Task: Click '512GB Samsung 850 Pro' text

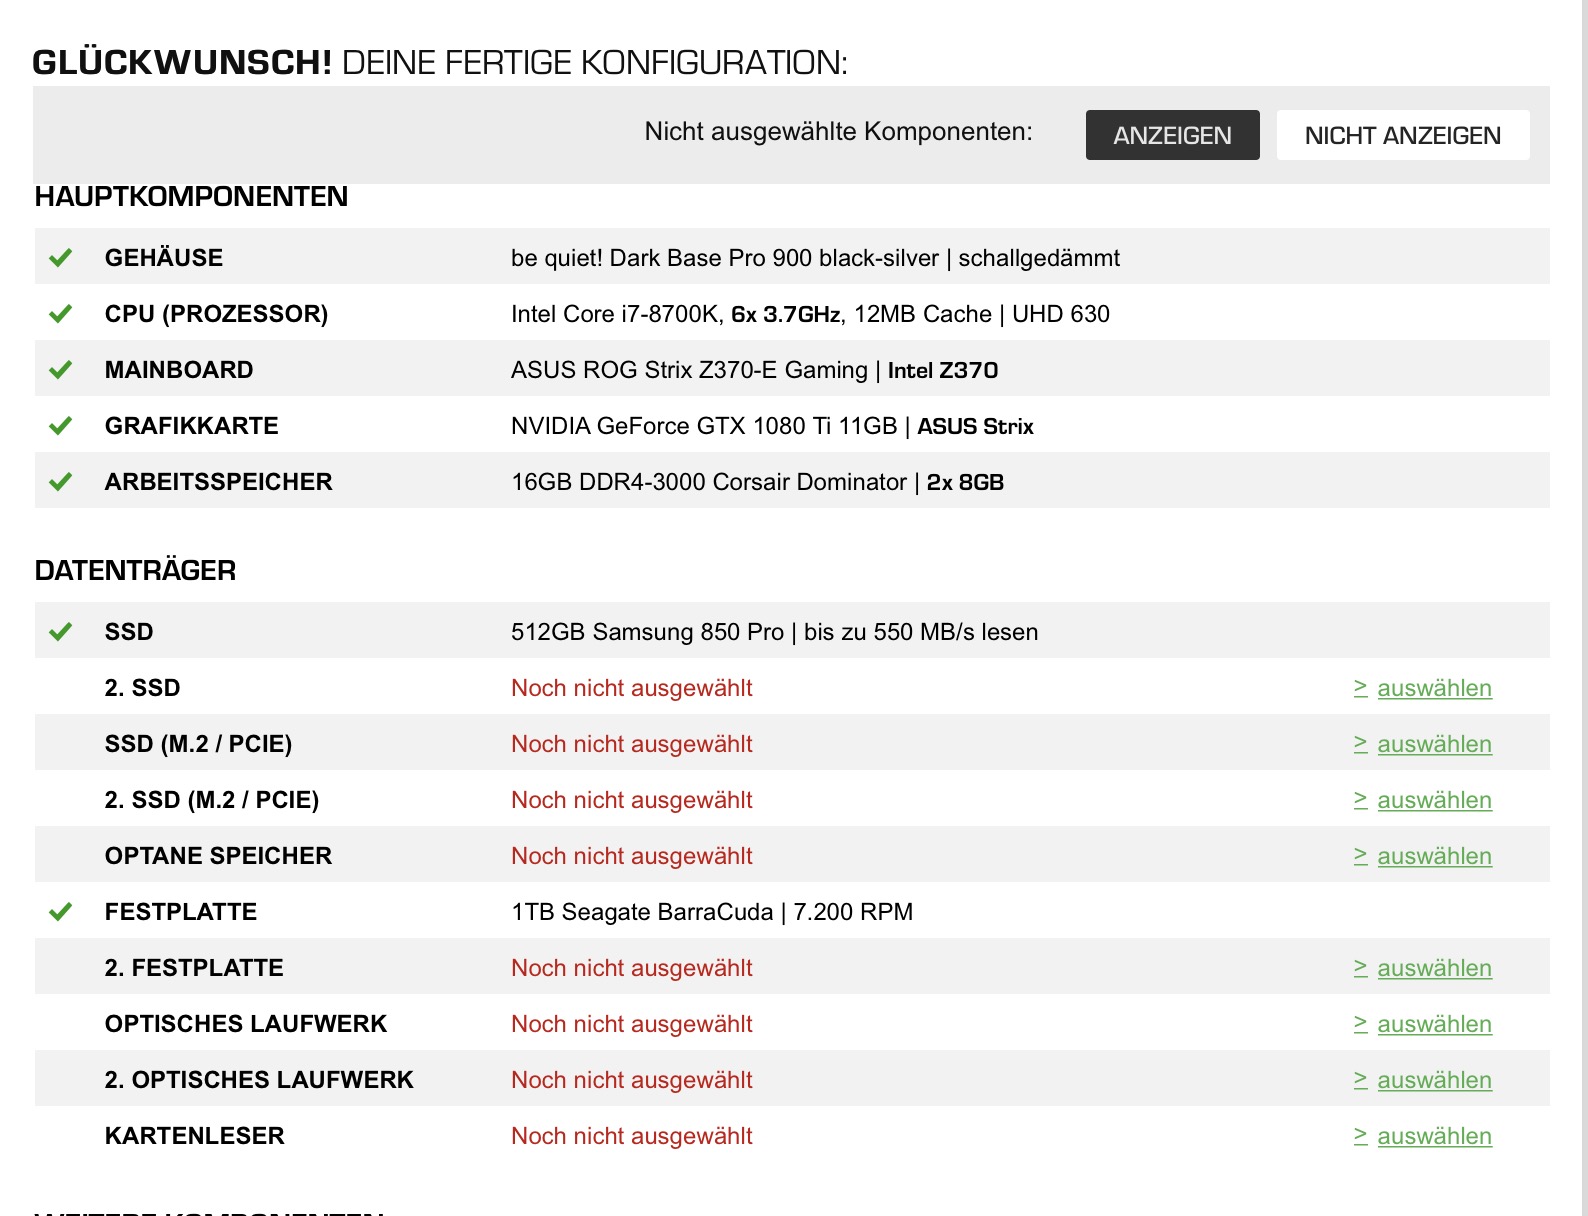Action: point(647,632)
